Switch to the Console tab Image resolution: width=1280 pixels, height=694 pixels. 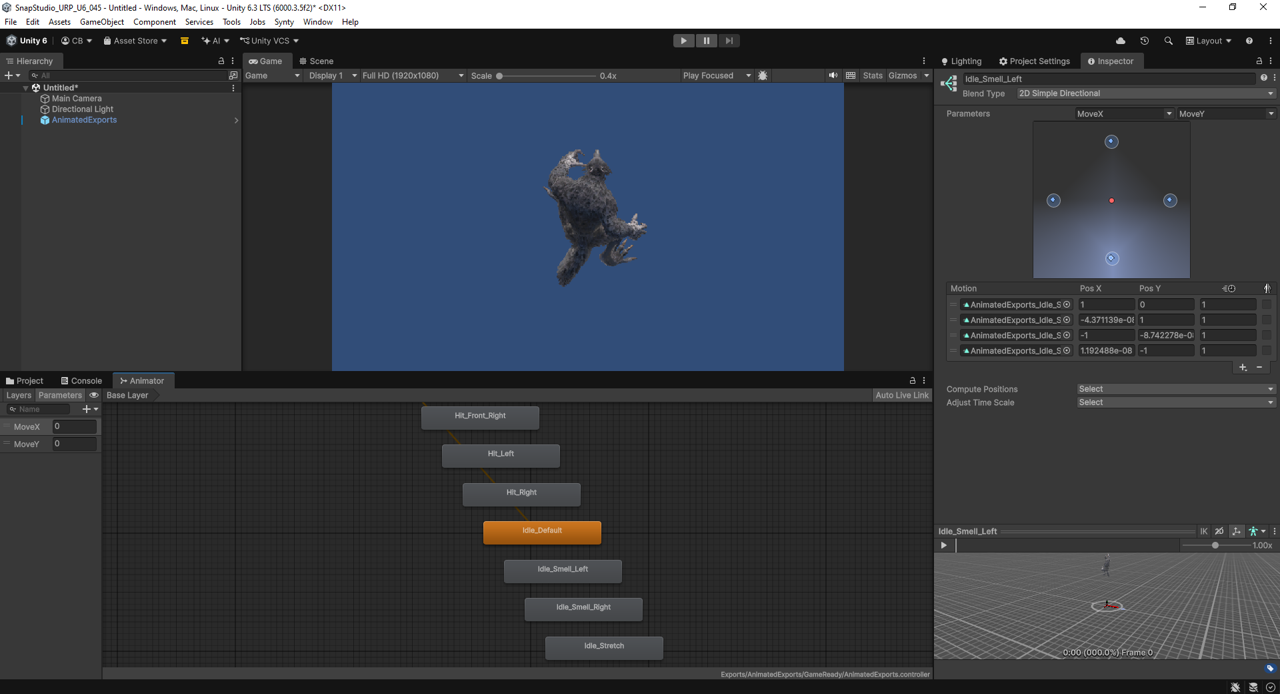point(81,381)
